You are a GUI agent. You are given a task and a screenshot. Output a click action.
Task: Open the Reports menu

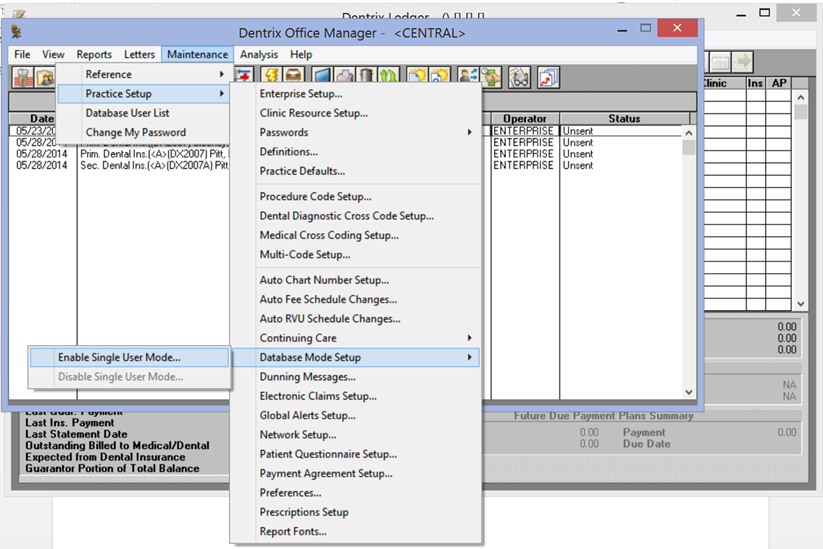point(94,55)
